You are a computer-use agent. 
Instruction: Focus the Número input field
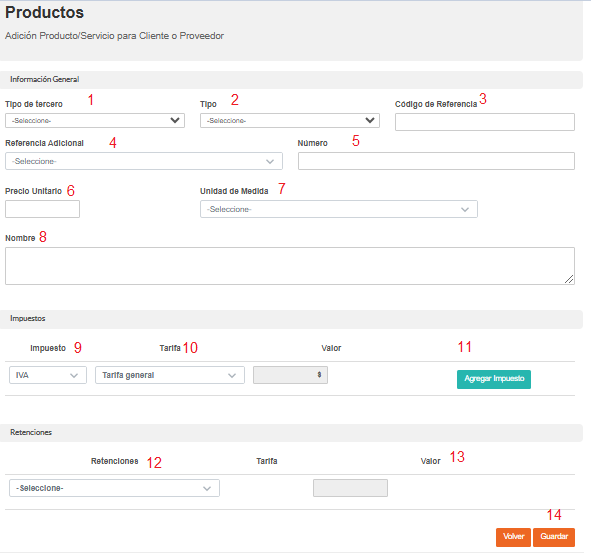click(436, 161)
